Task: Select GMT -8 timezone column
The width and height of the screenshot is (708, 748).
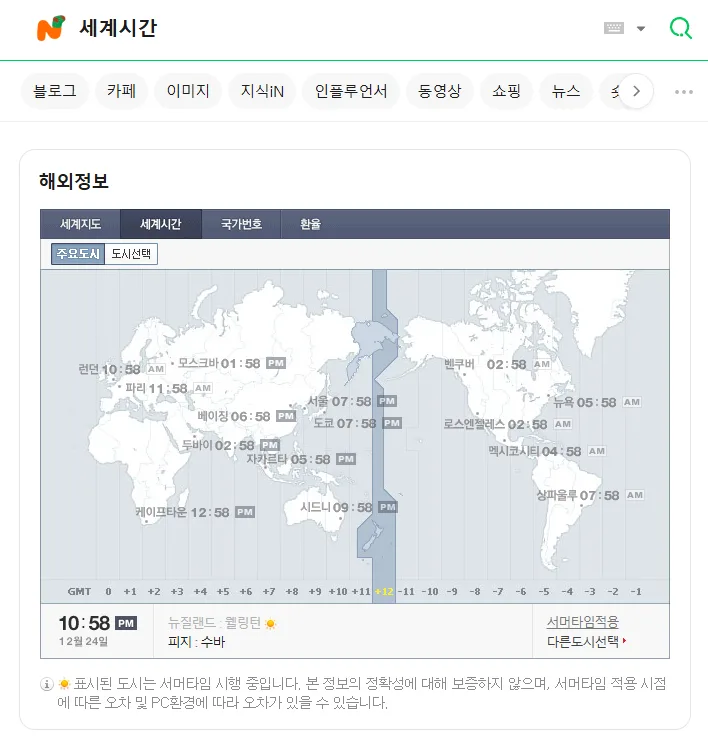Action: tap(475, 592)
